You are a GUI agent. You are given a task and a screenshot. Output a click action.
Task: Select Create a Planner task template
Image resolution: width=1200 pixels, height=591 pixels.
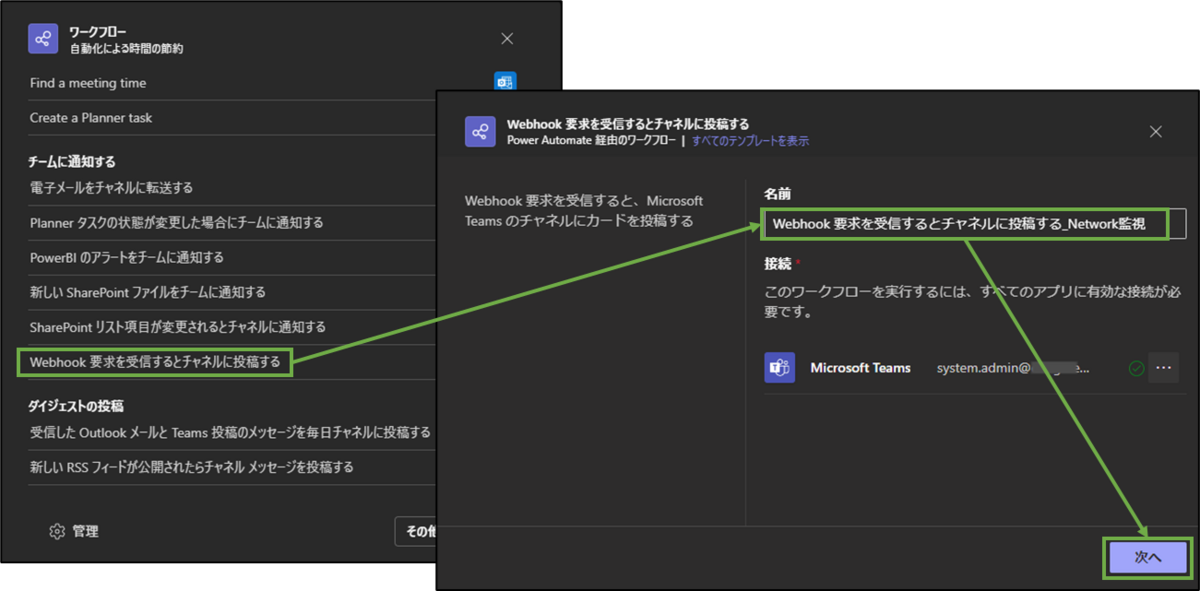coord(91,118)
